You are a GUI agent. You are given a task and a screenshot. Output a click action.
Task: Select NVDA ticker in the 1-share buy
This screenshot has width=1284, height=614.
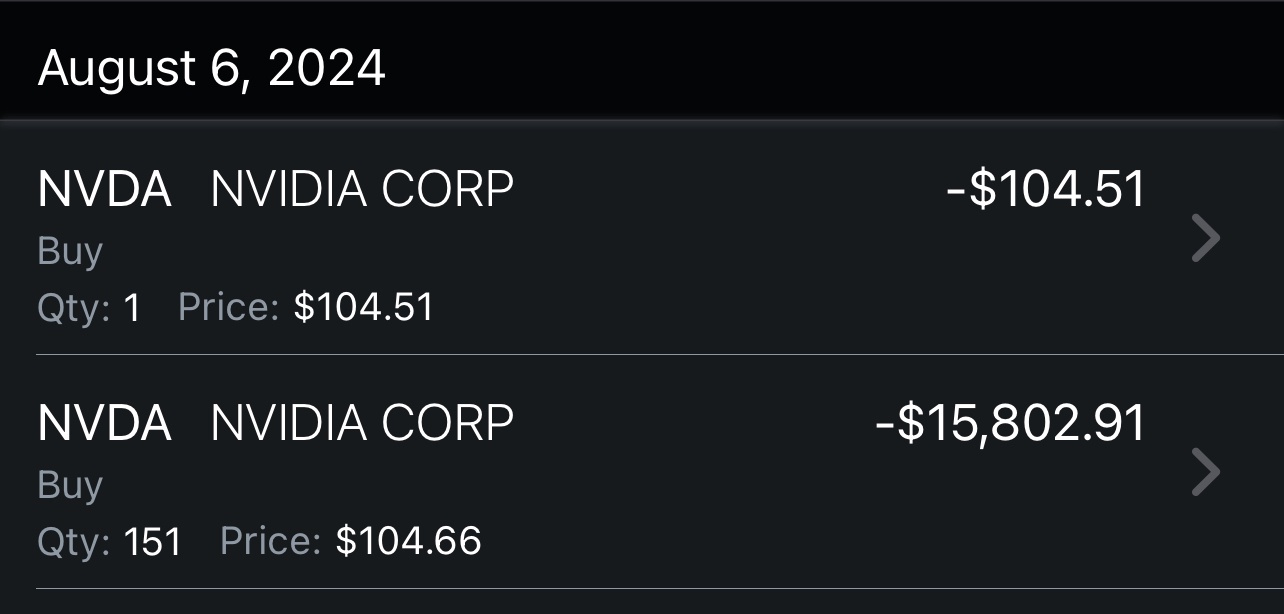point(104,189)
